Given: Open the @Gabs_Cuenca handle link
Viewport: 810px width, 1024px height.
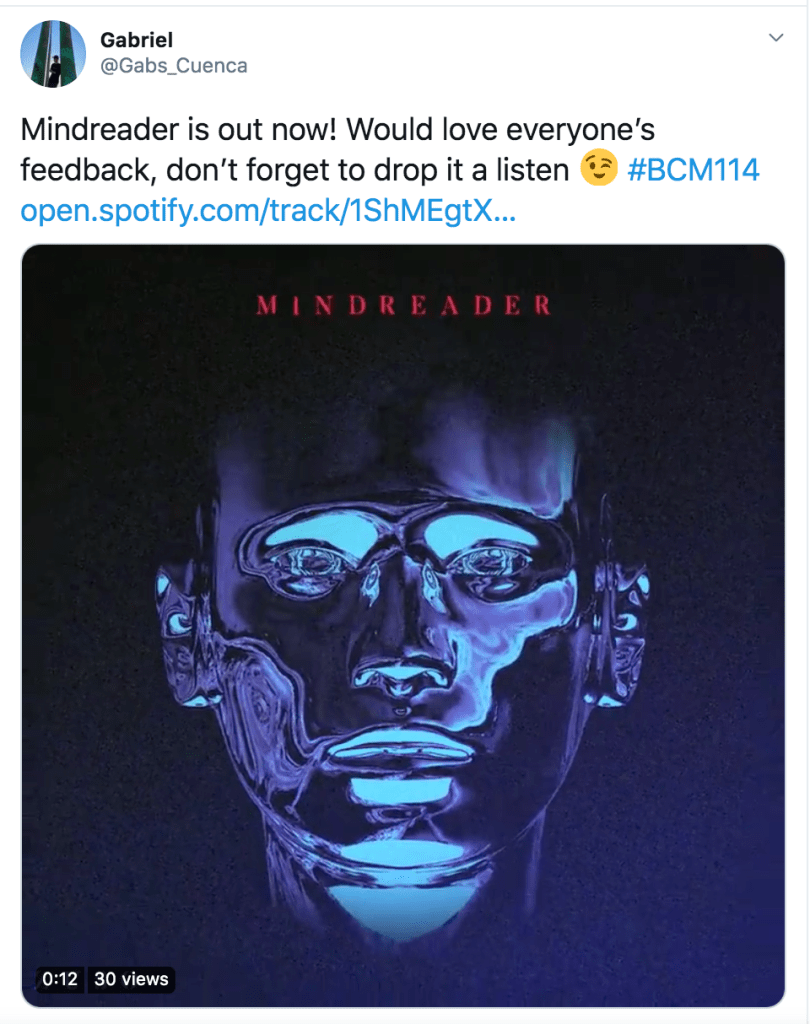Looking at the screenshot, I should (x=174, y=66).
